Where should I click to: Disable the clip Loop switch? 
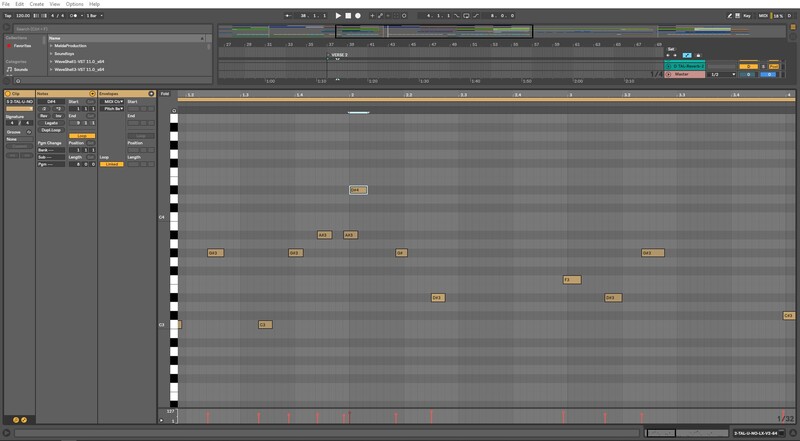pos(82,136)
